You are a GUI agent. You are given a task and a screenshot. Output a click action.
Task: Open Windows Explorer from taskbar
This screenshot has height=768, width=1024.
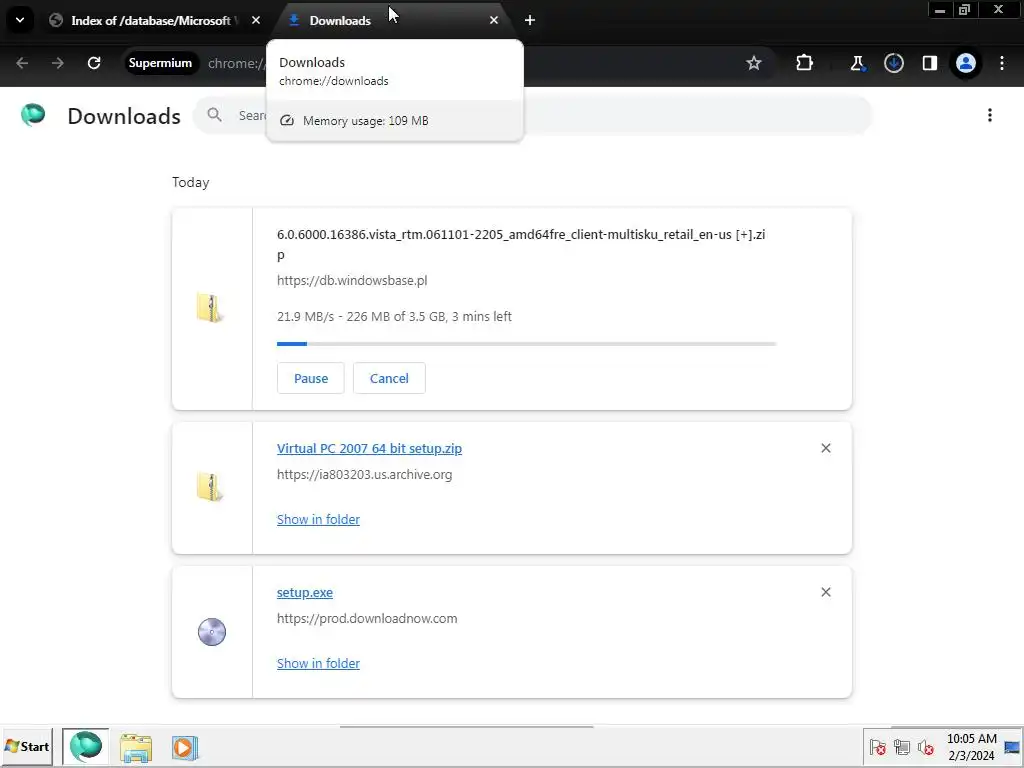click(x=136, y=747)
